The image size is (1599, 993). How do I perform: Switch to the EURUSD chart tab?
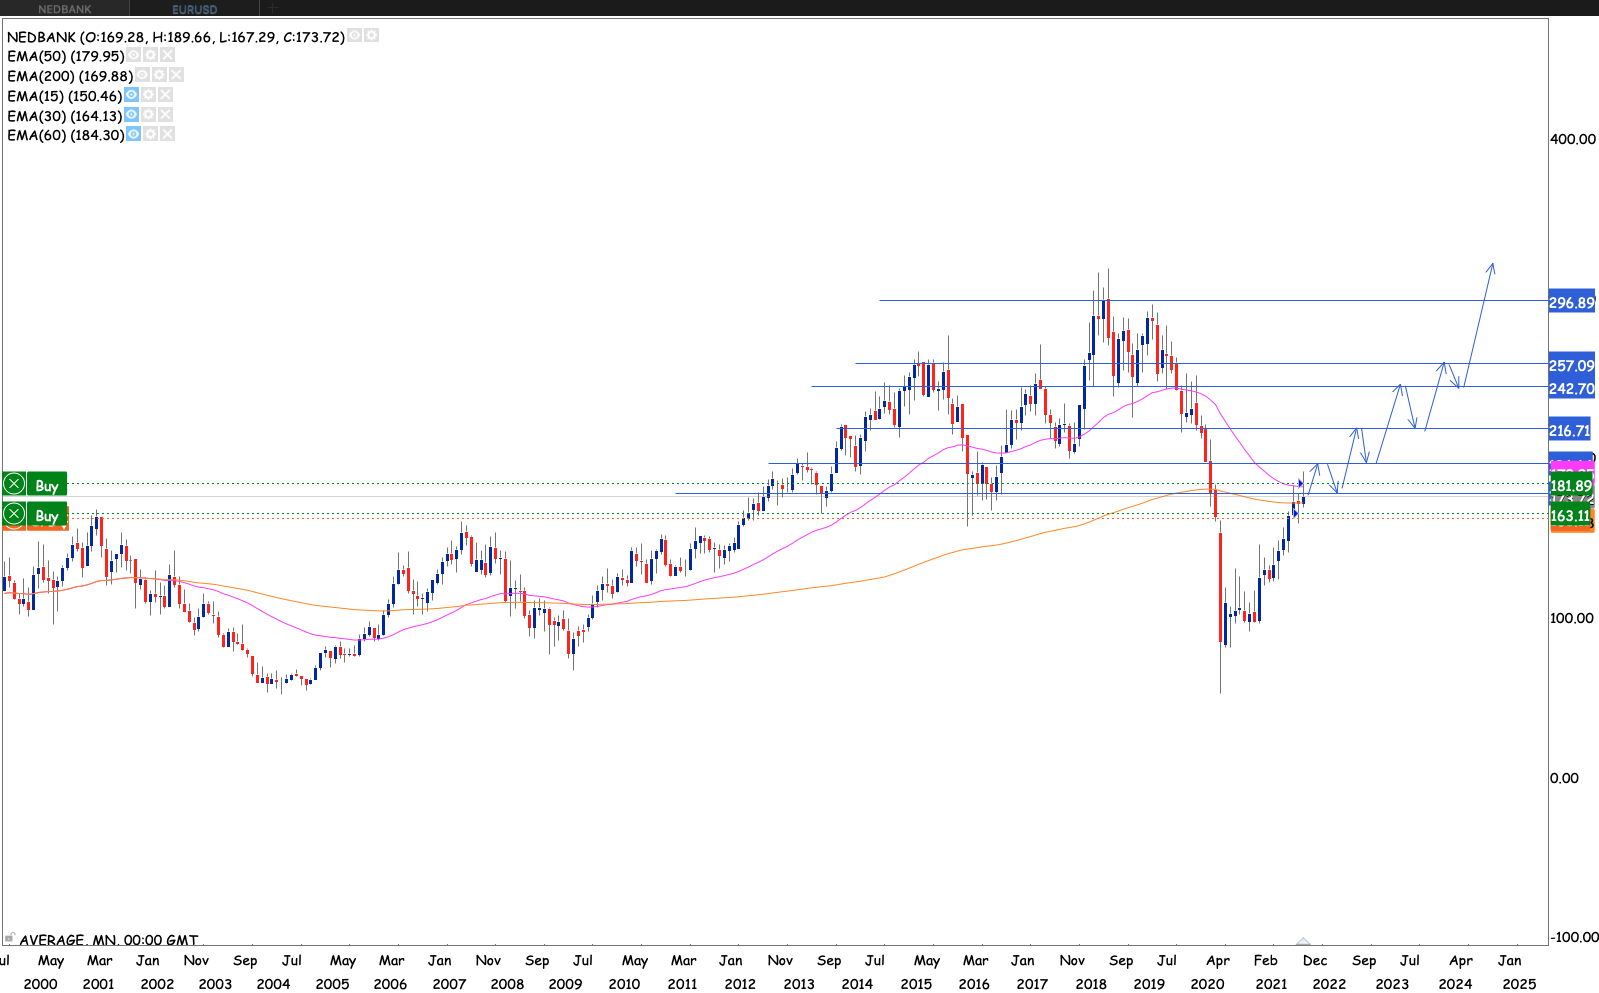point(194,9)
